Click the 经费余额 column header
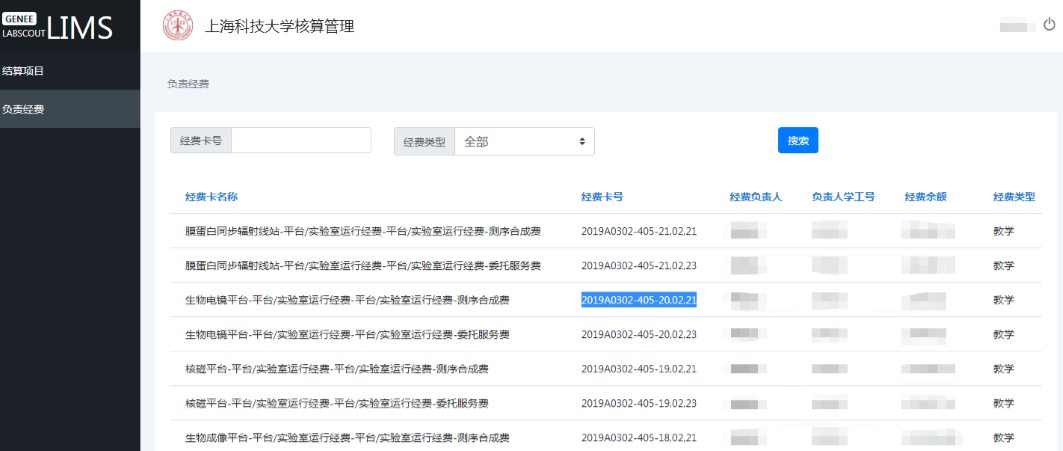 (x=925, y=197)
